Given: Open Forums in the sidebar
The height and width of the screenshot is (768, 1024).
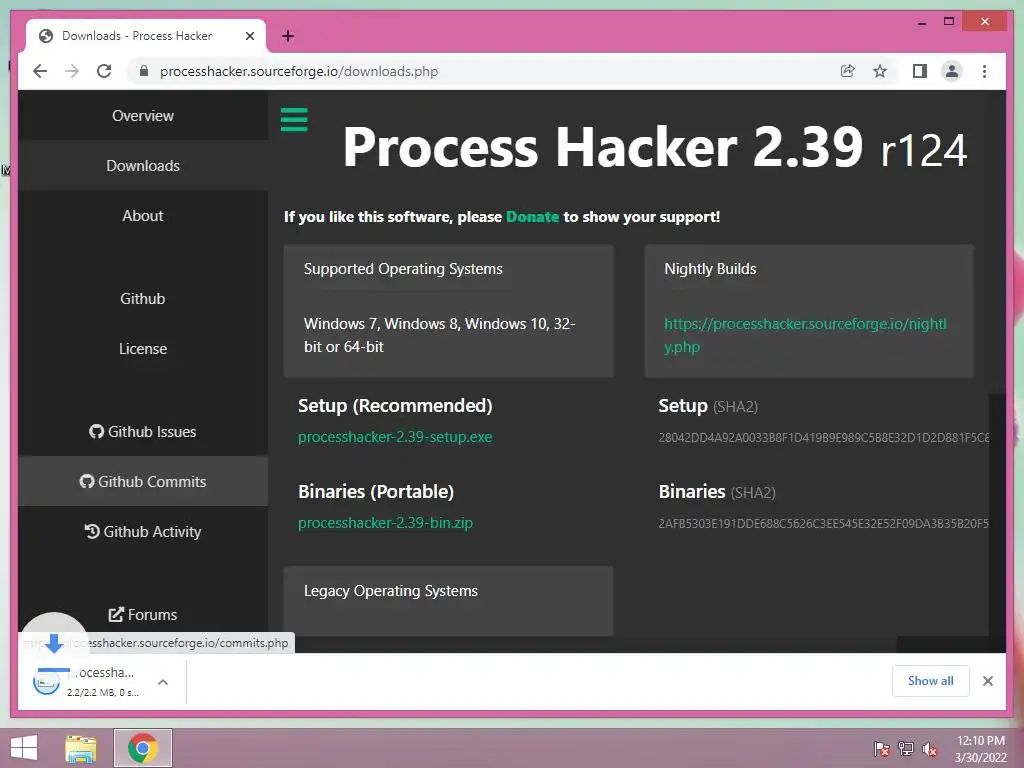Looking at the screenshot, I should (x=143, y=615).
